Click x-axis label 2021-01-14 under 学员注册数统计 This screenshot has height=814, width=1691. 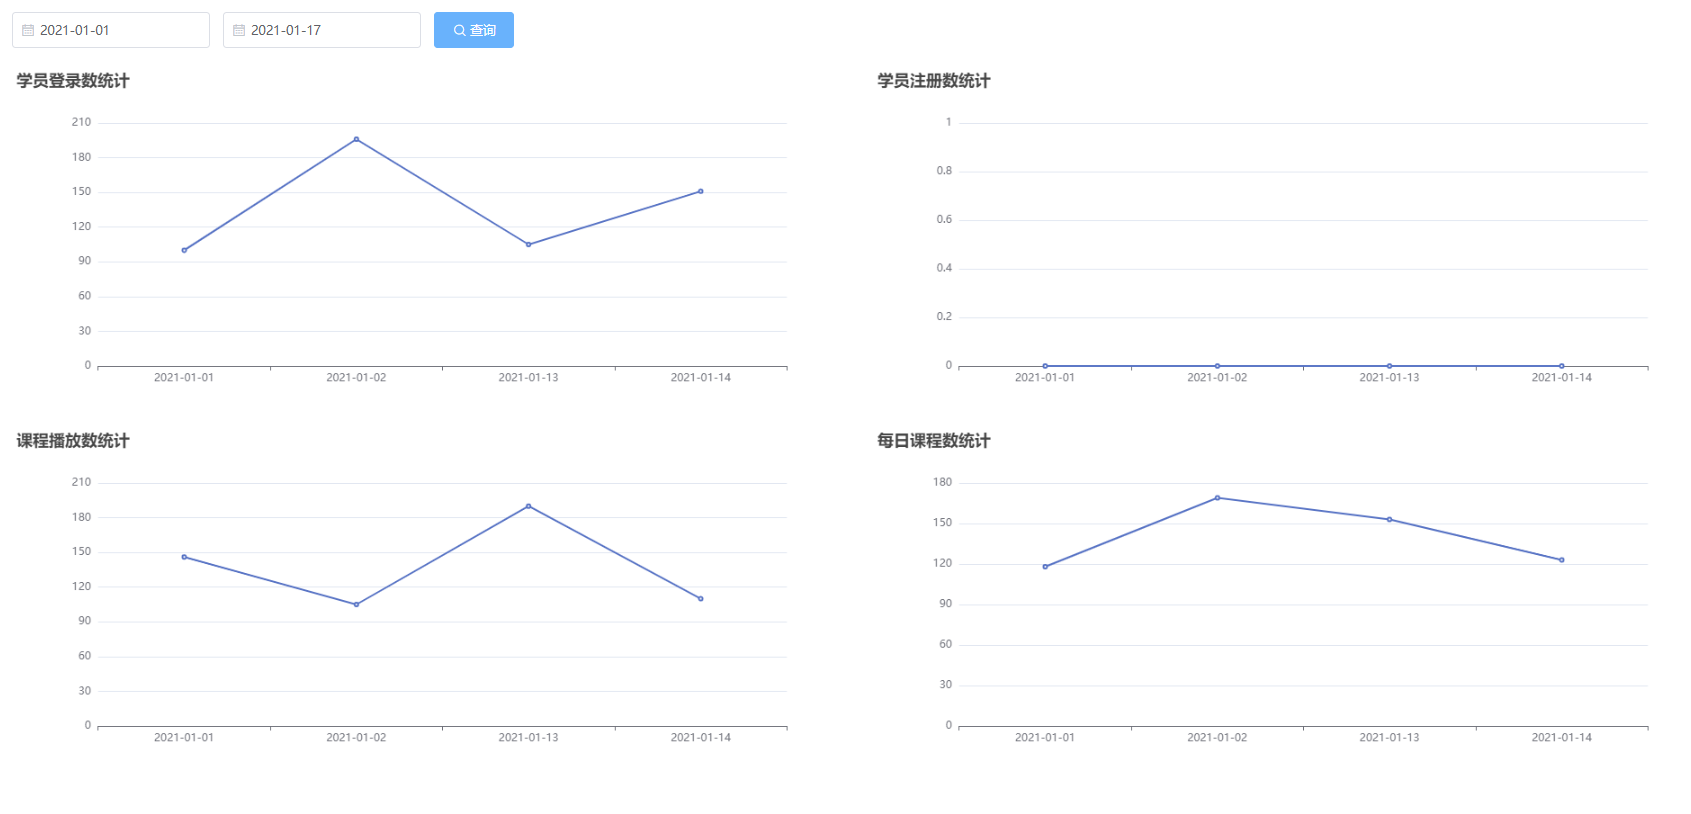point(1562,378)
